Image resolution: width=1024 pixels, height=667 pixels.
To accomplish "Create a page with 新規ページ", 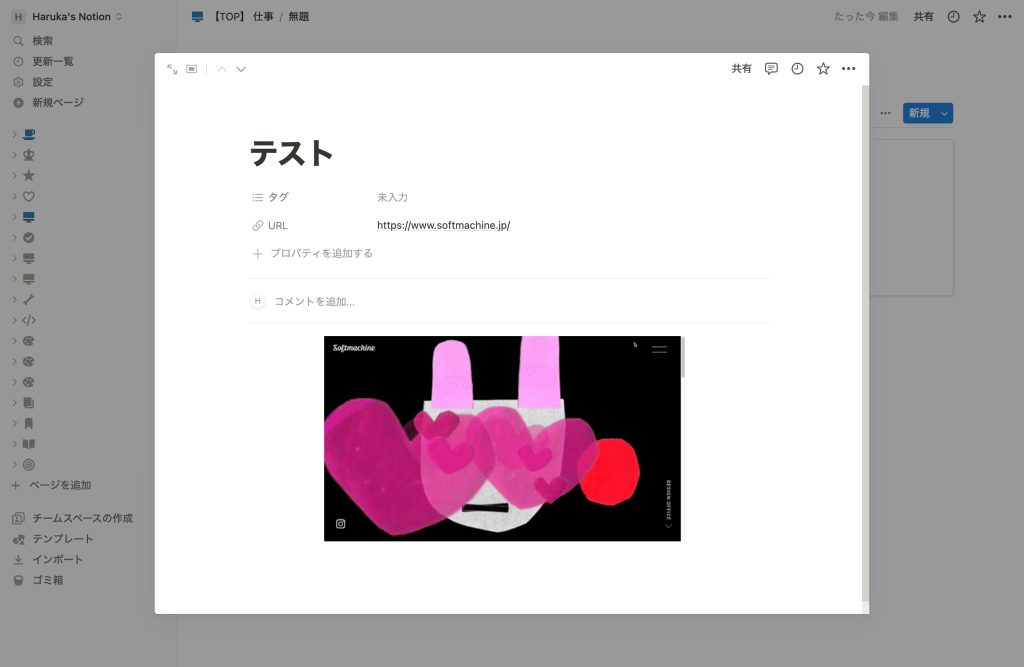I will [x=48, y=103].
